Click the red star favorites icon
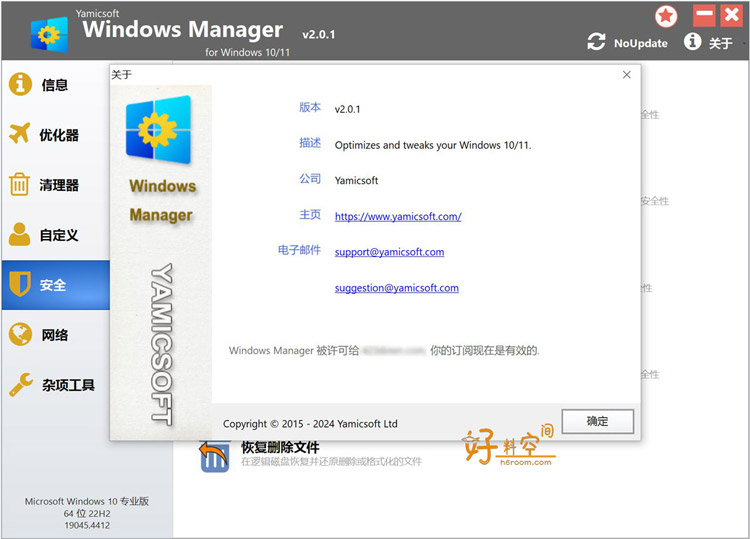This screenshot has height=539, width=750. pyautogui.click(x=666, y=17)
